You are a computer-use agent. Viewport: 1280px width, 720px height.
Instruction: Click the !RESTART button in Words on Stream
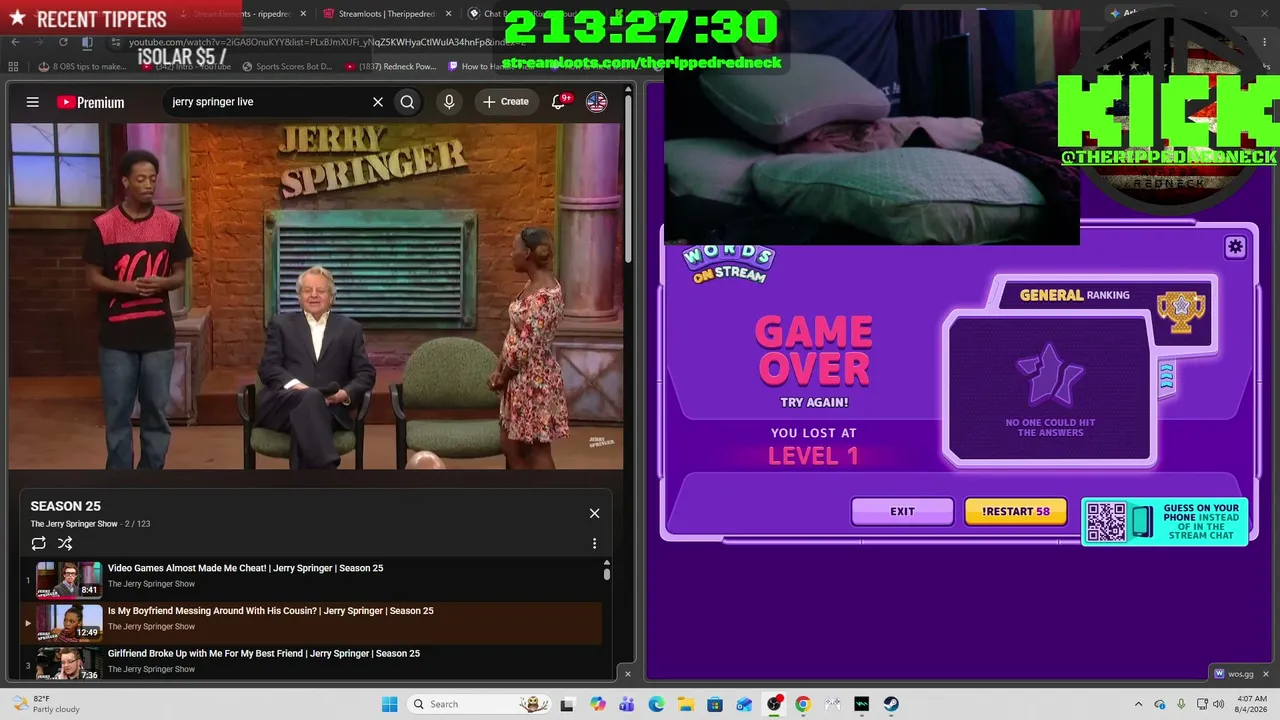pos(1015,512)
